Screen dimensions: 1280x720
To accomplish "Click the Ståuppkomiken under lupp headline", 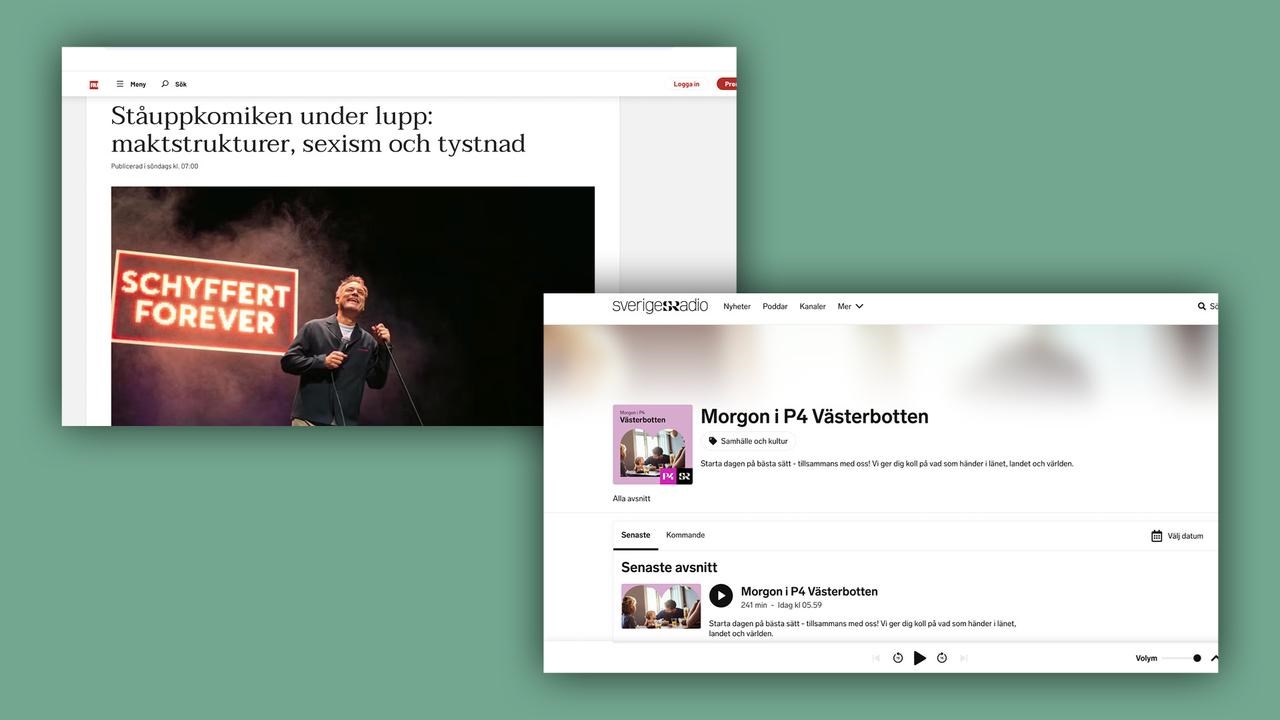I will point(318,129).
